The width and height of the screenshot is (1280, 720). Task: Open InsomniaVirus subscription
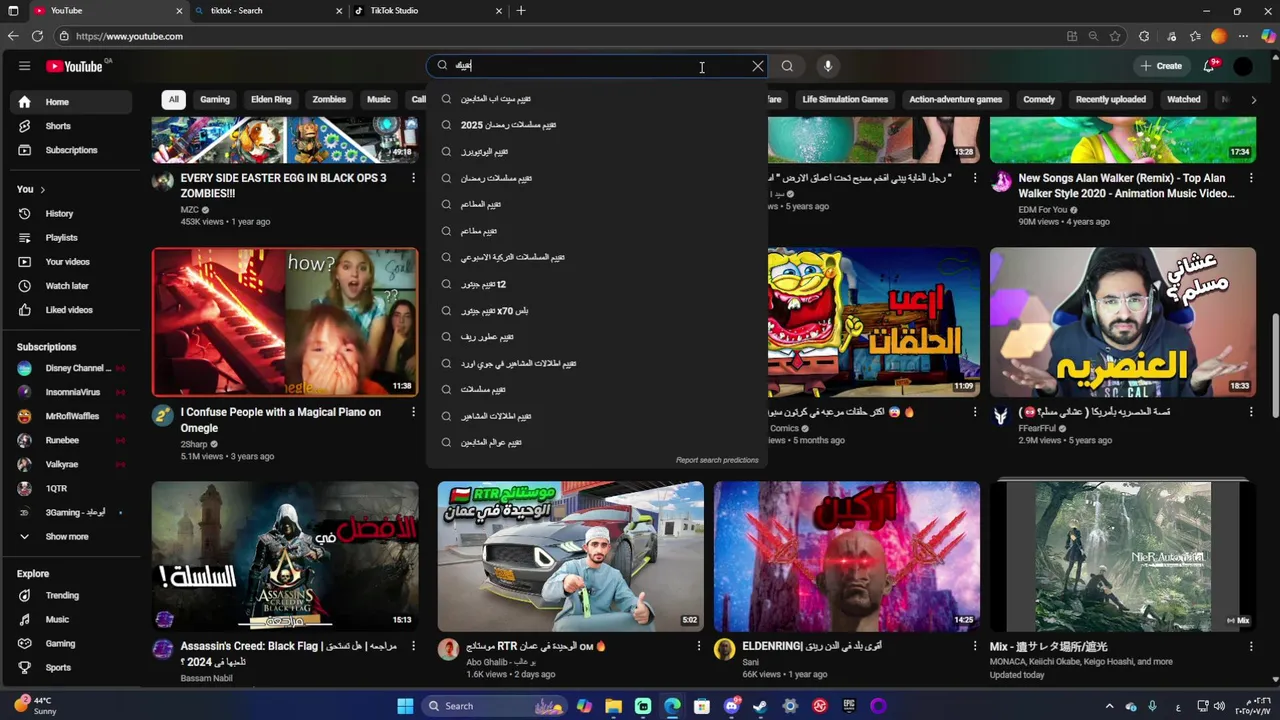(71, 392)
